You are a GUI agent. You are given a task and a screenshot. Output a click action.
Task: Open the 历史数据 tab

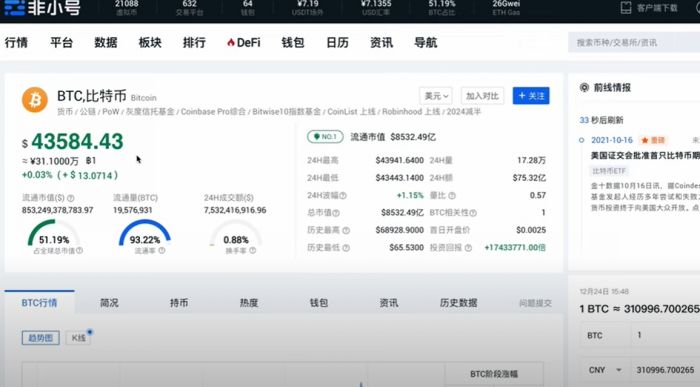[458, 303]
